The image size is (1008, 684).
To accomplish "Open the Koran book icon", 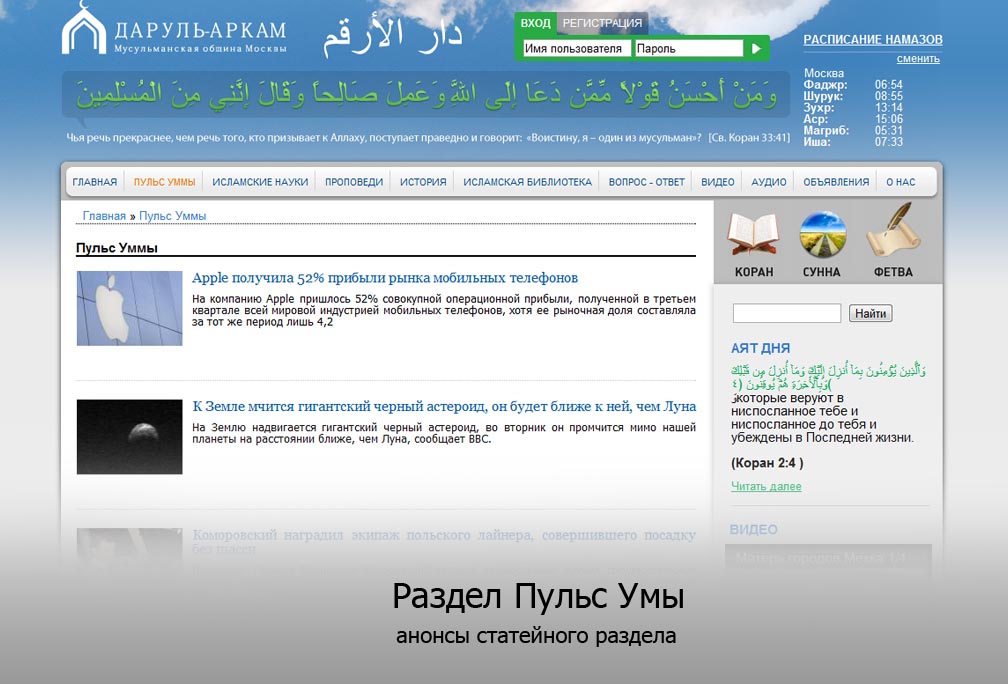I will (753, 233).
